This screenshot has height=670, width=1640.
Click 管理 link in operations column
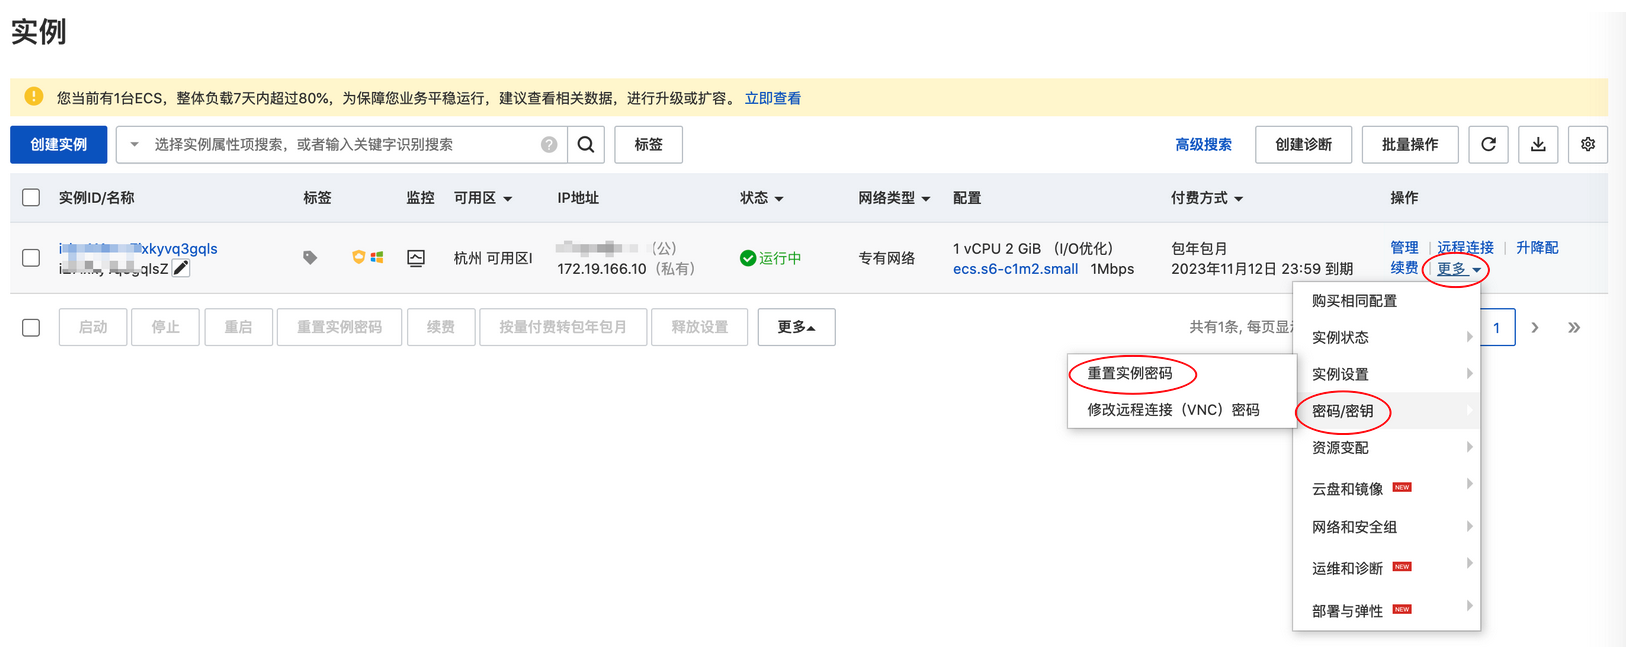coord(1404,248)
